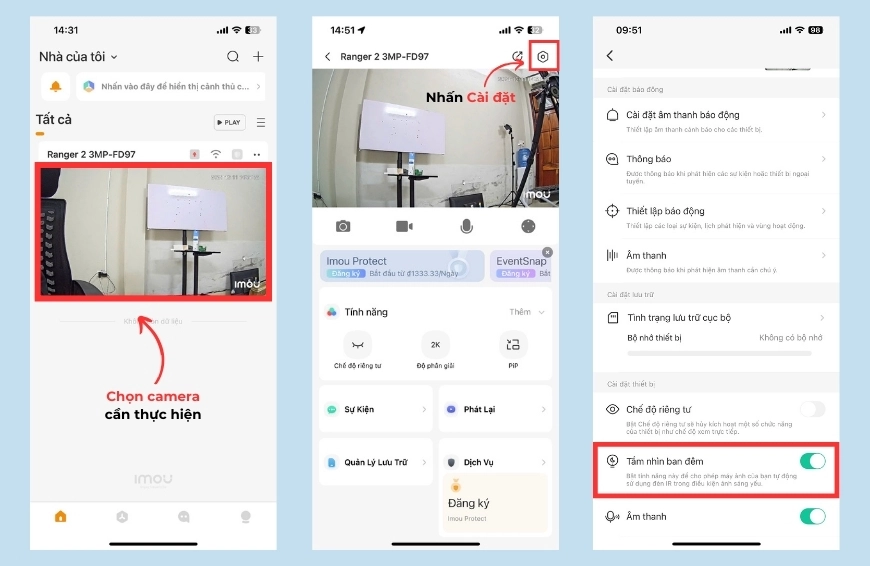Tap the plus icon to add device
The width and height of the screenshot is (870, 566).
[259, 57]
